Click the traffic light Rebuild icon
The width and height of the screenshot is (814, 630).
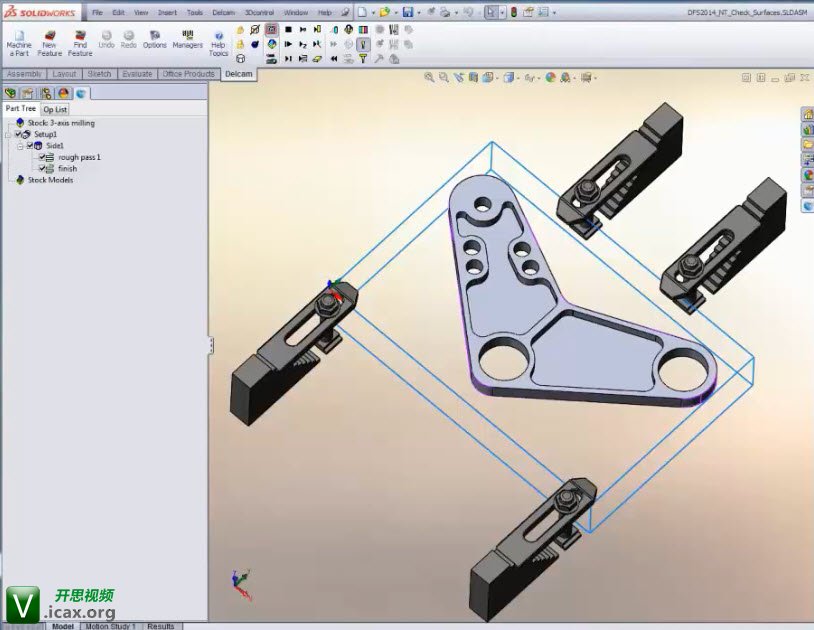pyautogui.click(x=513, y=12)
